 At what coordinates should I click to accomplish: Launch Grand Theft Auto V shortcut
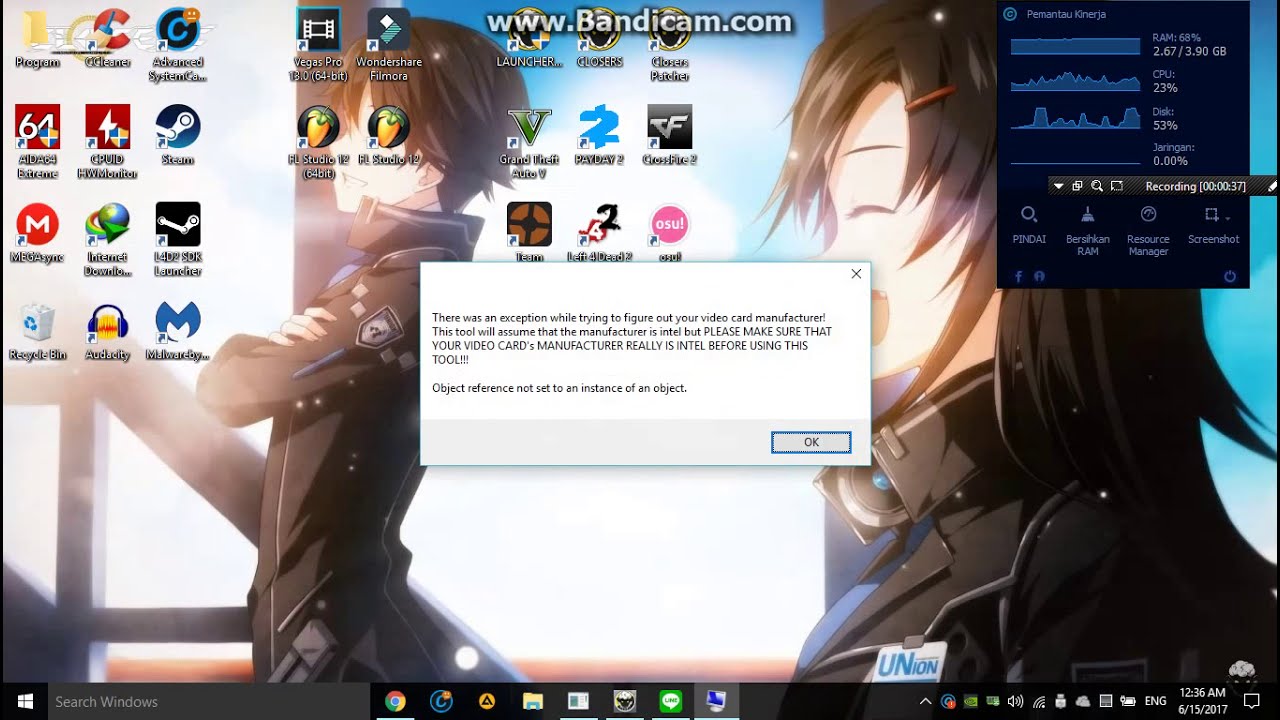[529, 142]
